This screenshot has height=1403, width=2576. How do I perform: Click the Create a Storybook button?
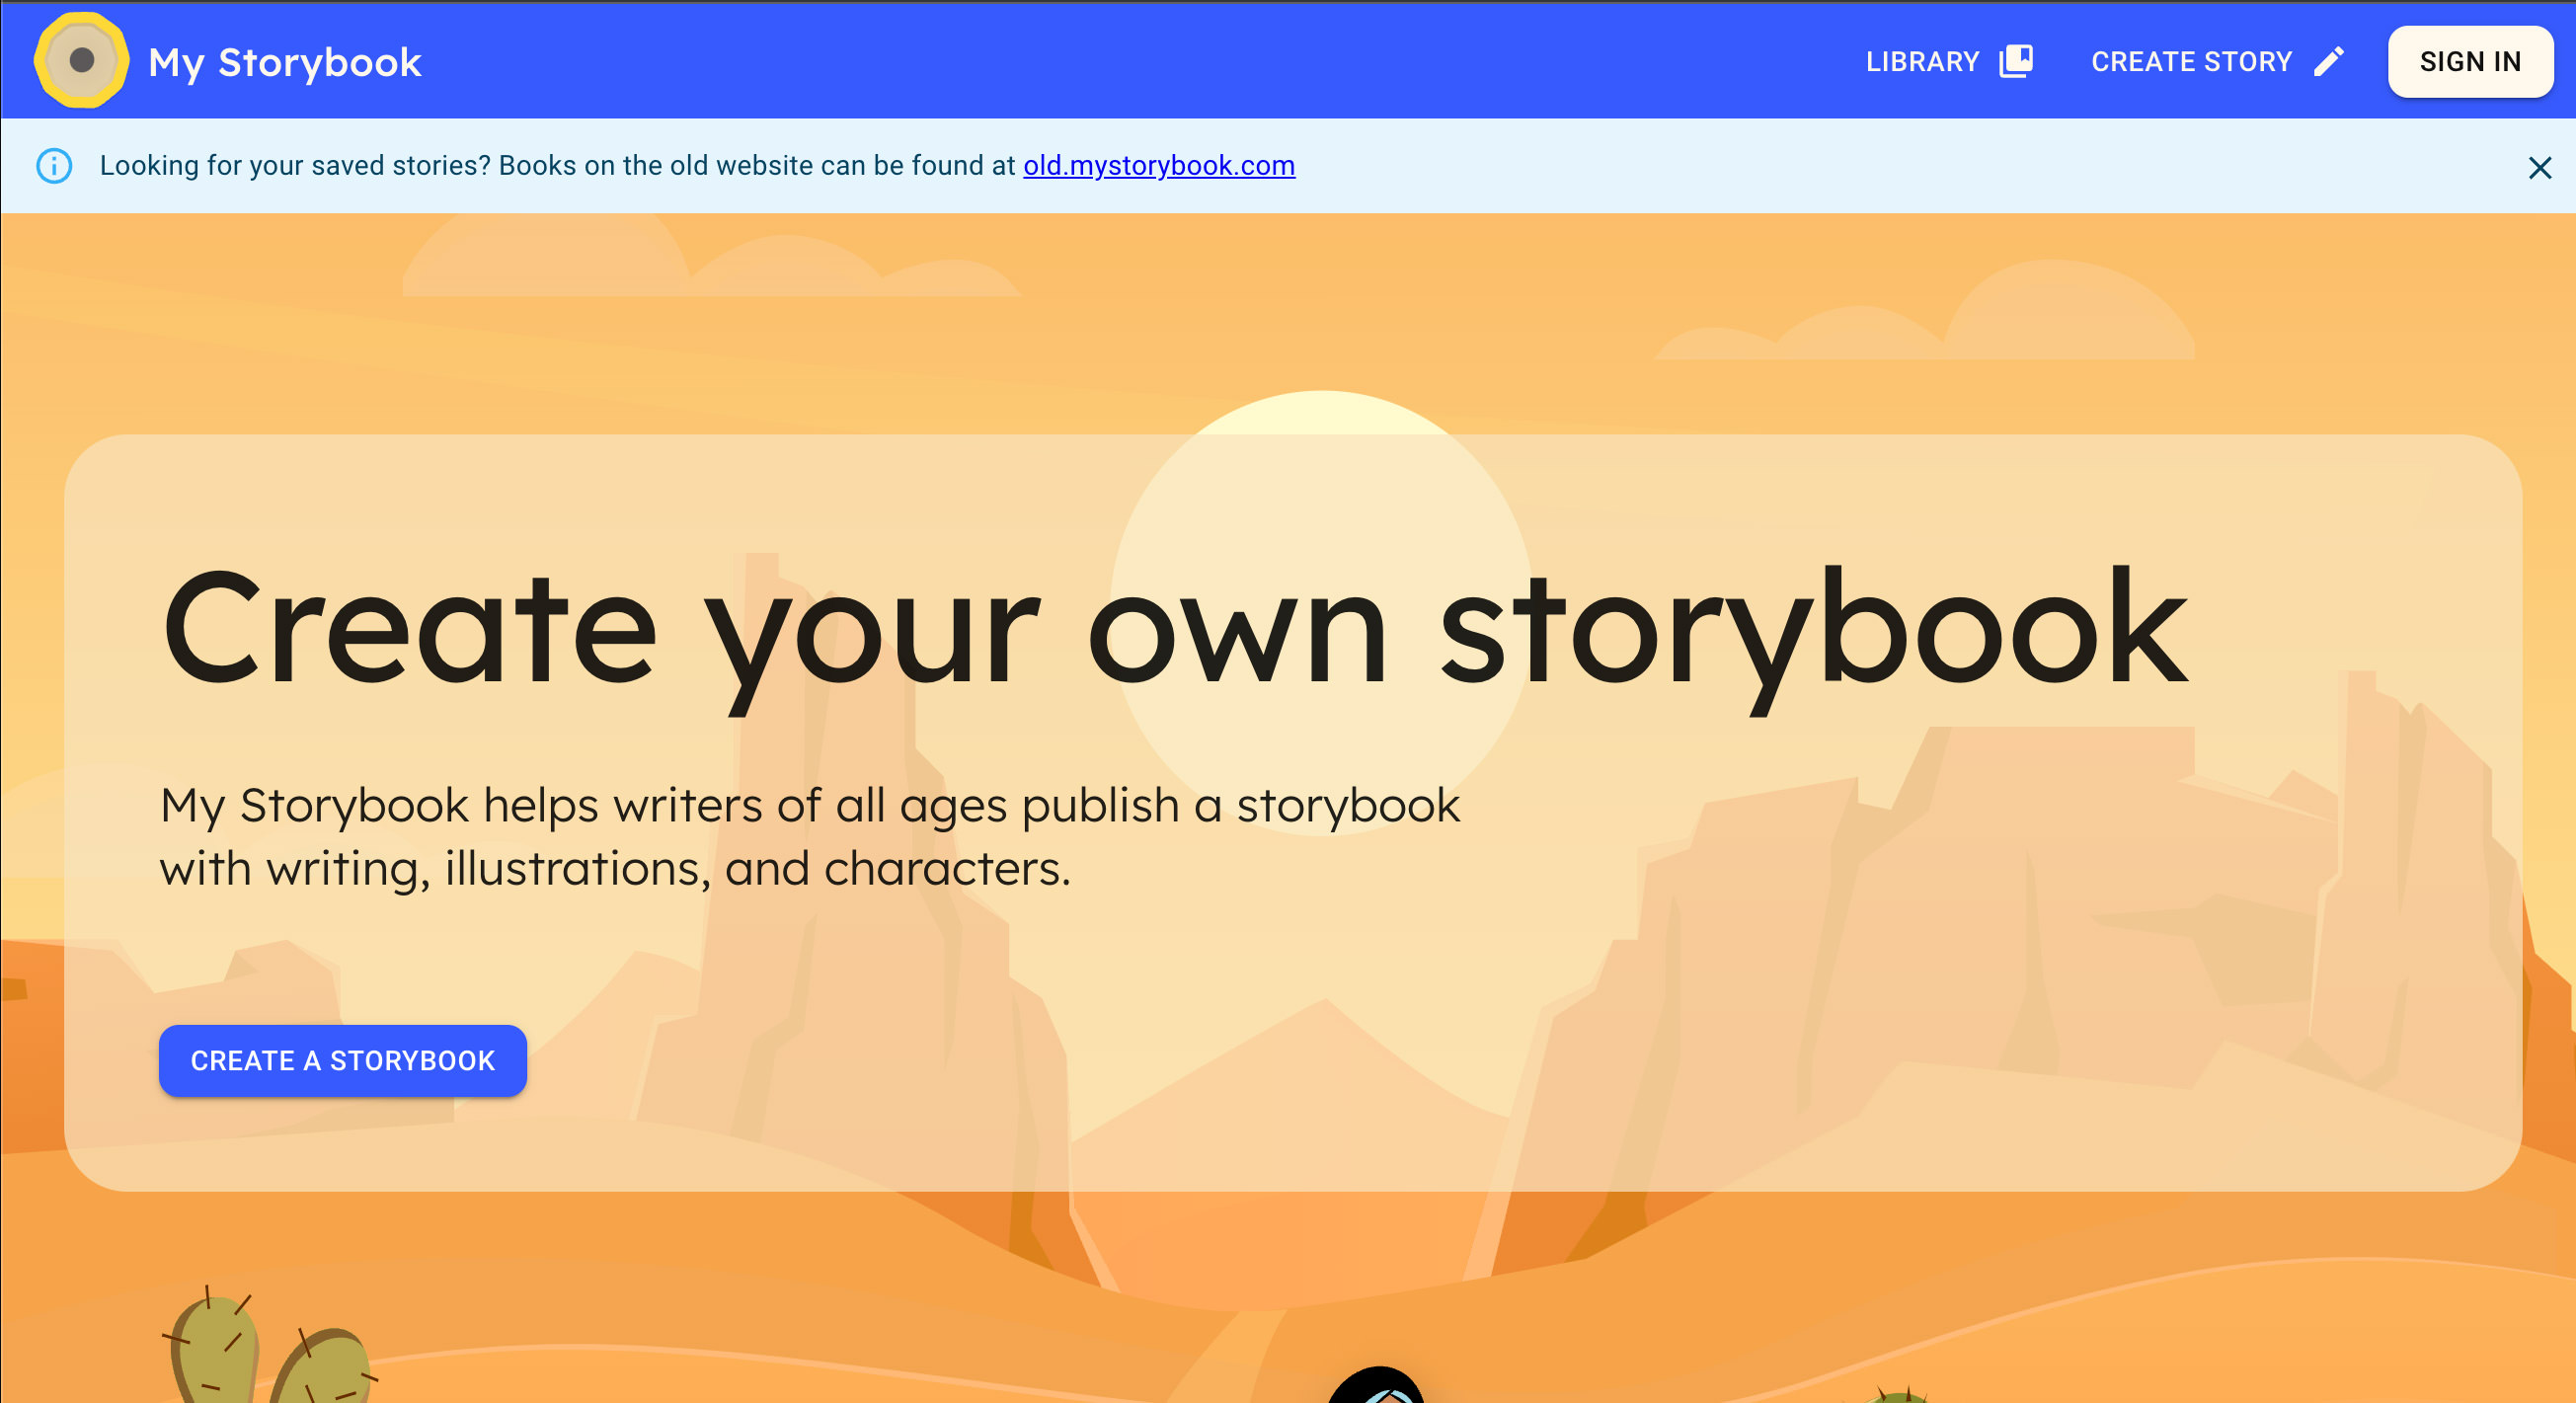tap(343, 1060)
